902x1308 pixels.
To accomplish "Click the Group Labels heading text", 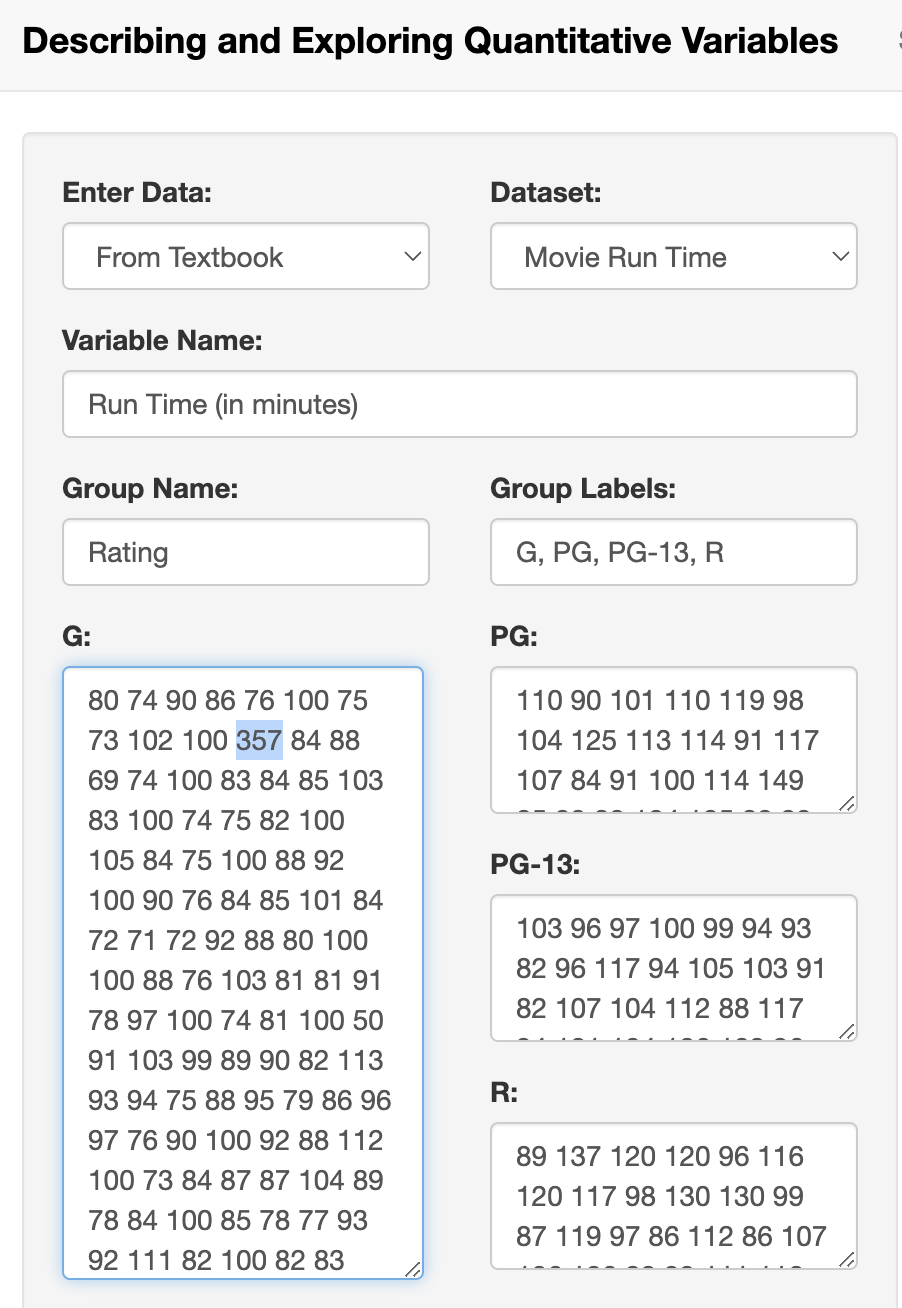I will pyautogui.click(x=583, y=489).
